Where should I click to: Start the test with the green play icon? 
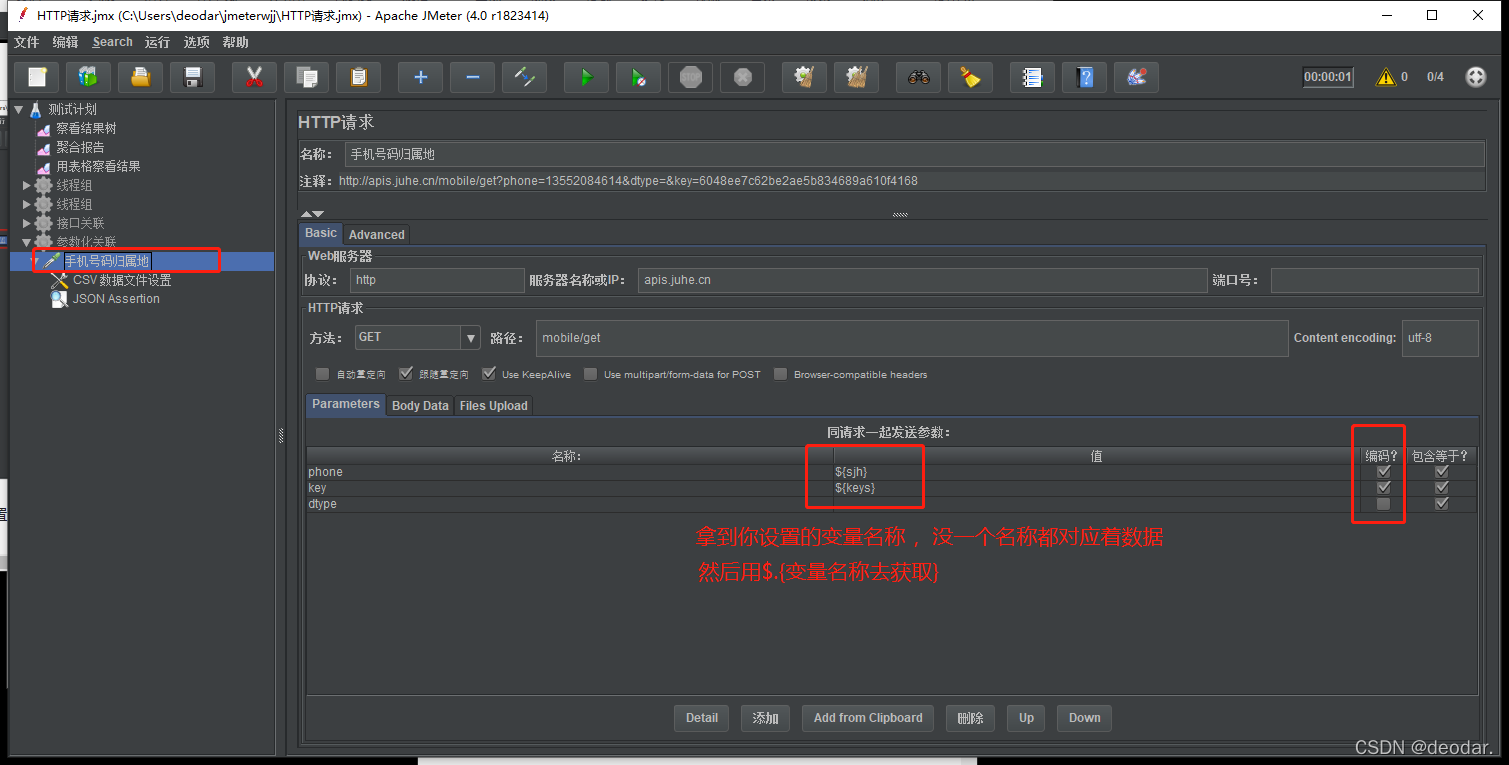tap(586, 77)
